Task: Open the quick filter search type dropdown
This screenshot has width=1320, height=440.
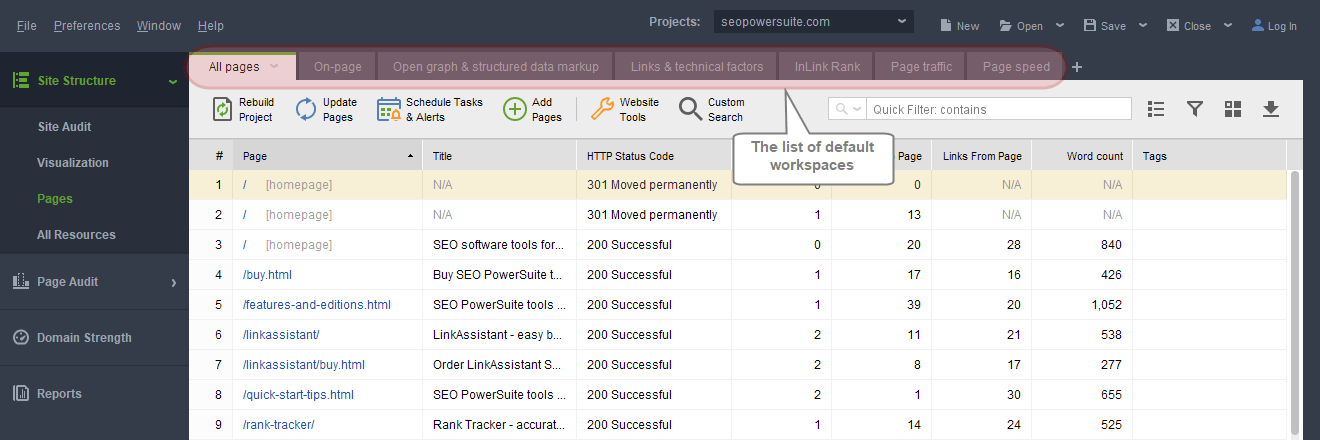Action: pyautogui.click(x=846, y=109)
